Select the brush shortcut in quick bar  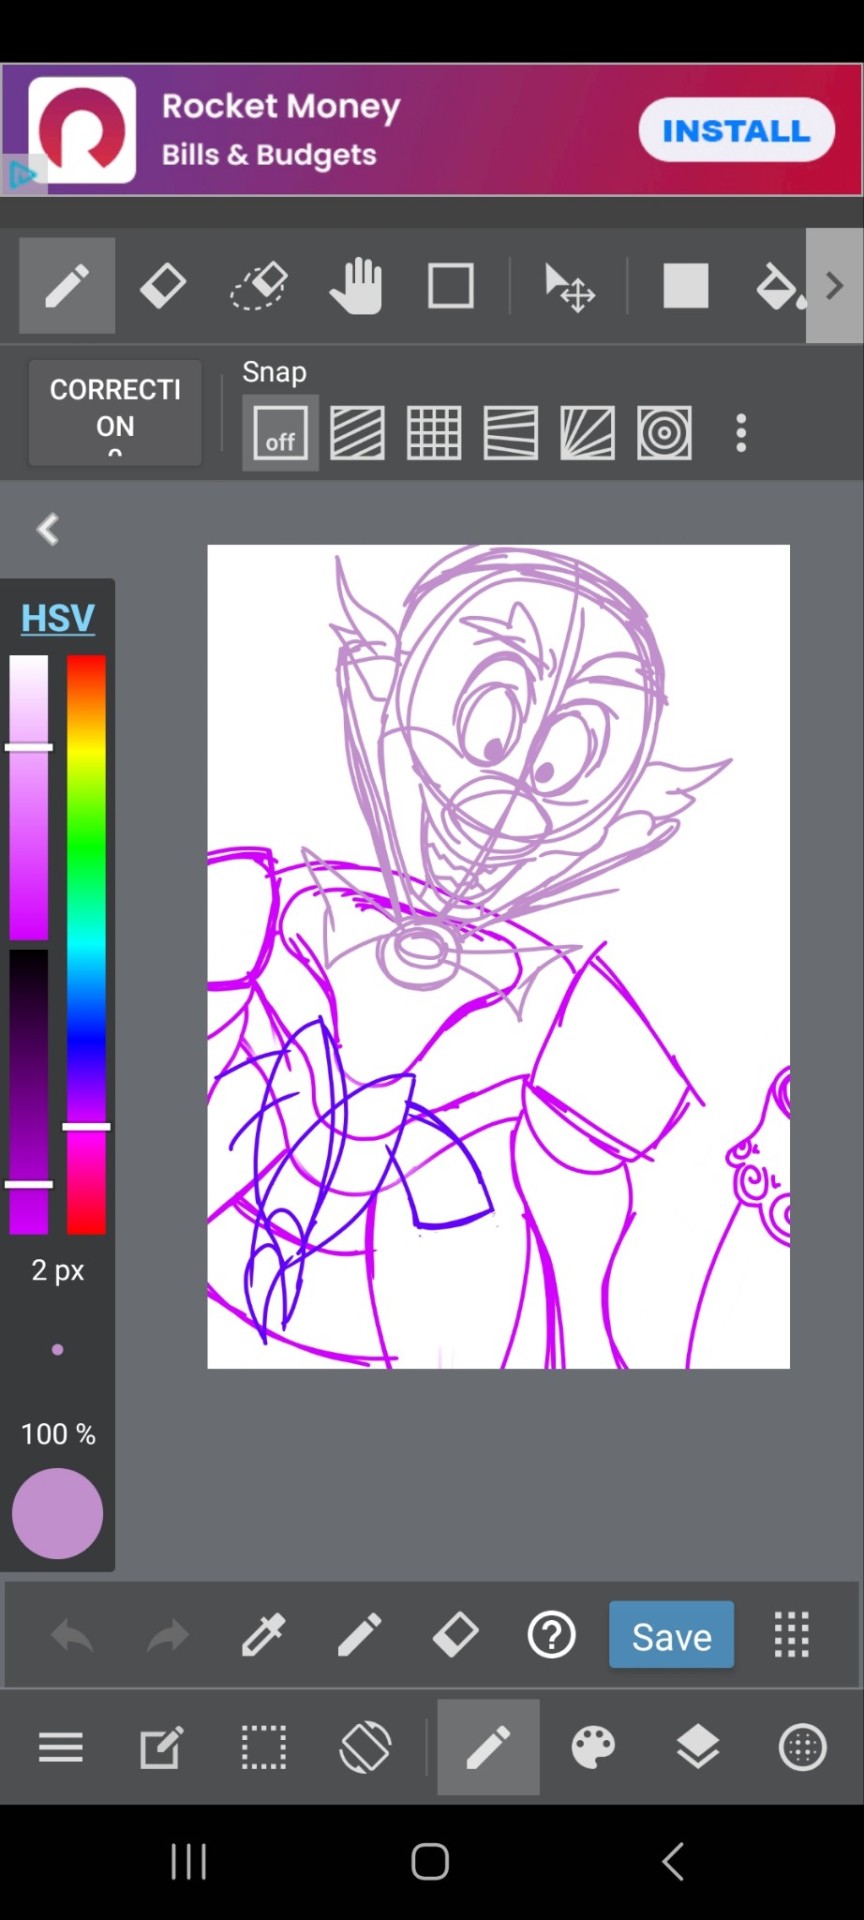359,1635
